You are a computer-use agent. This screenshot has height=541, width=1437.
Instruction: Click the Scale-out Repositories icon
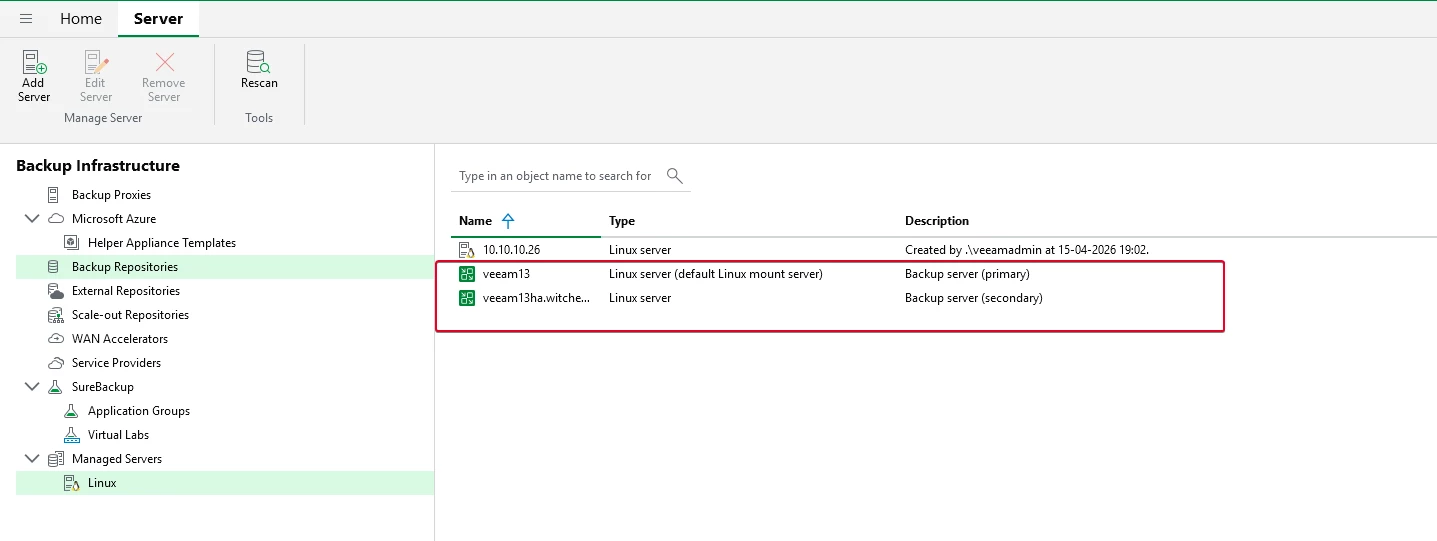pos(55,315)
